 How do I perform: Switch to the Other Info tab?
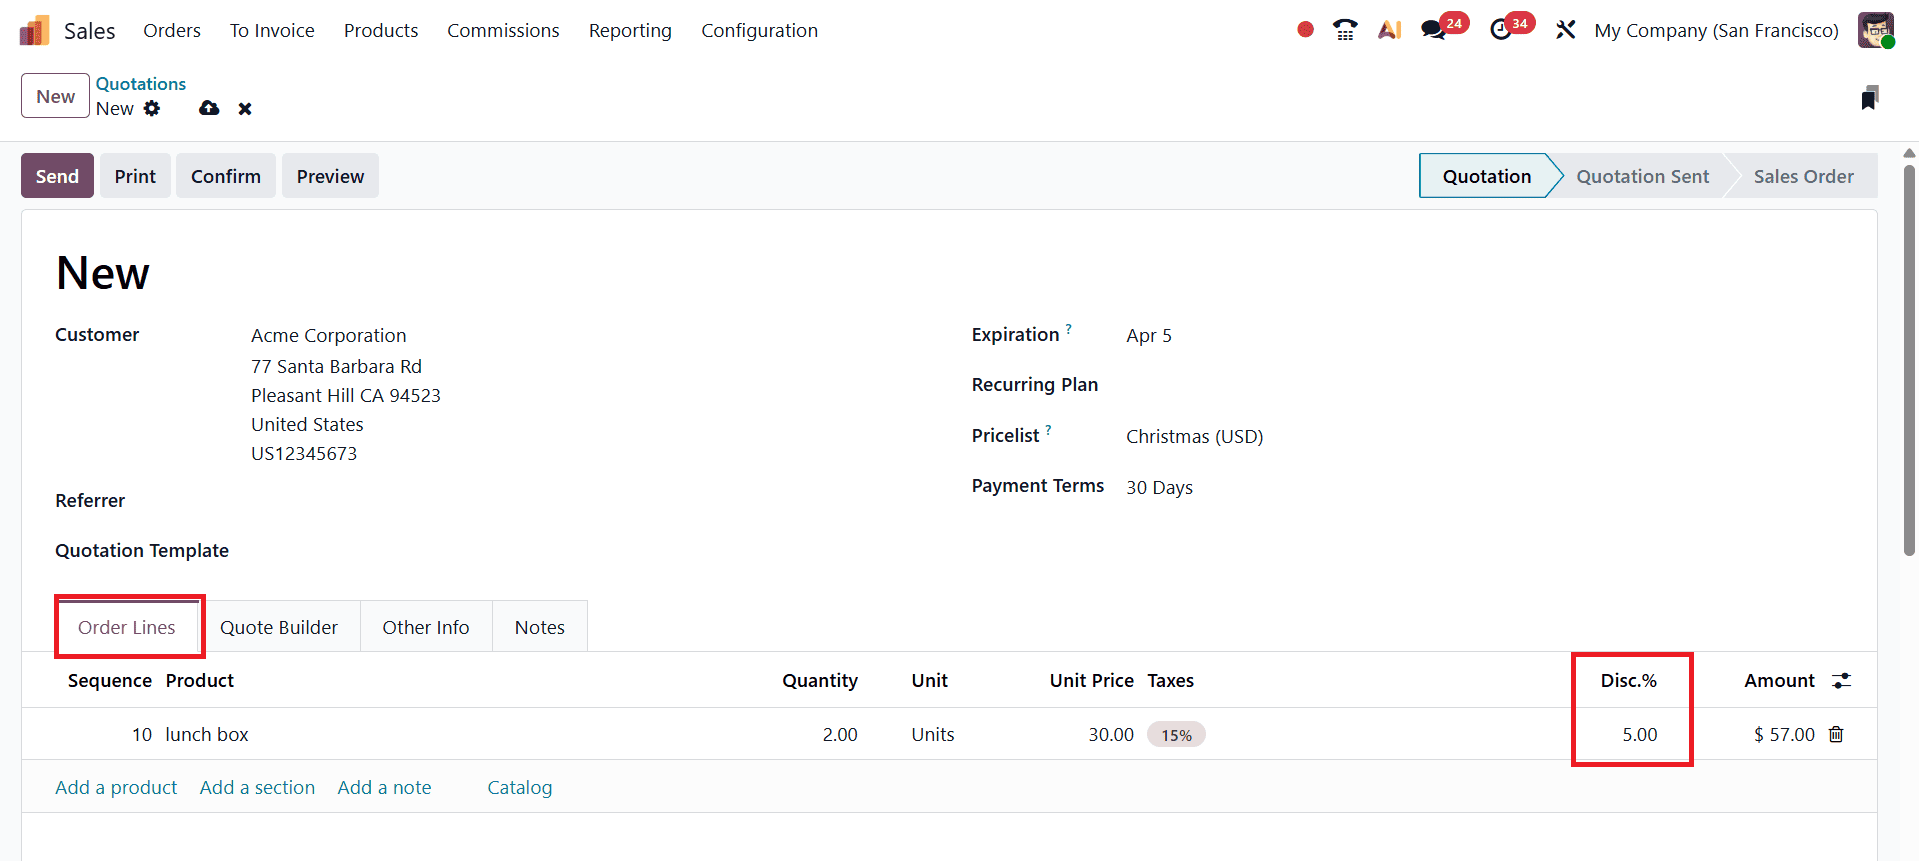coord(426,627)
